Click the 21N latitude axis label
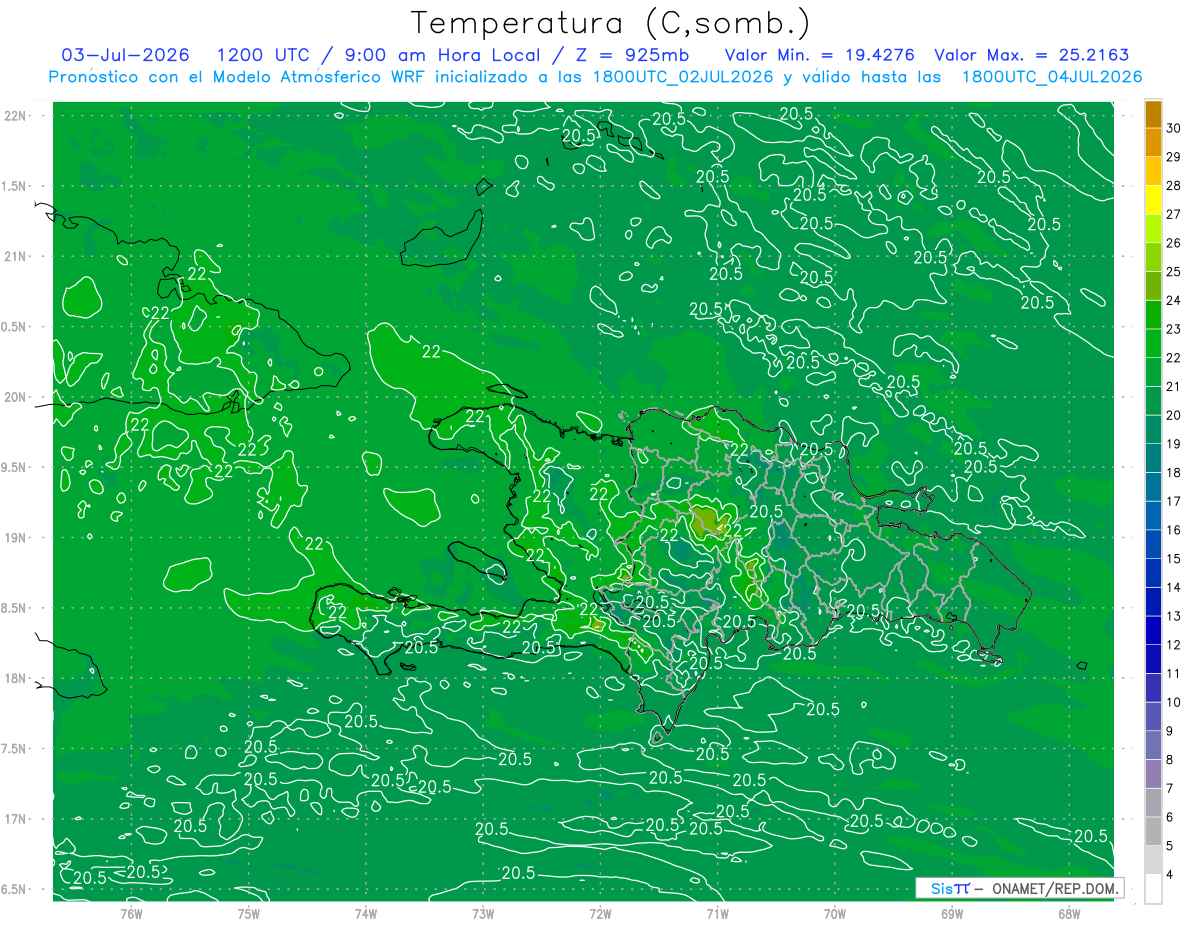This screenshot has width=1200, height=927. [17, 256]
